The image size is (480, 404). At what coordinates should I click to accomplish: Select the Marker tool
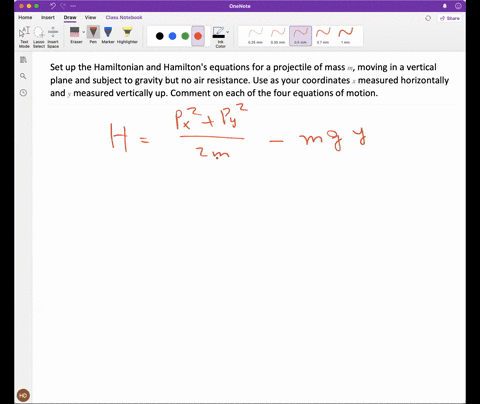coord(108,35)
